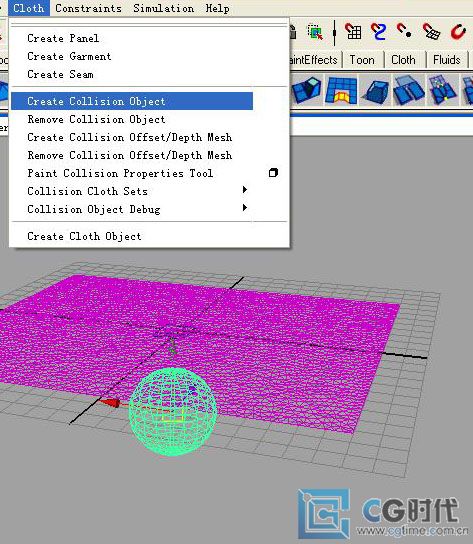Click the green highlight selection mode icon

315,32
